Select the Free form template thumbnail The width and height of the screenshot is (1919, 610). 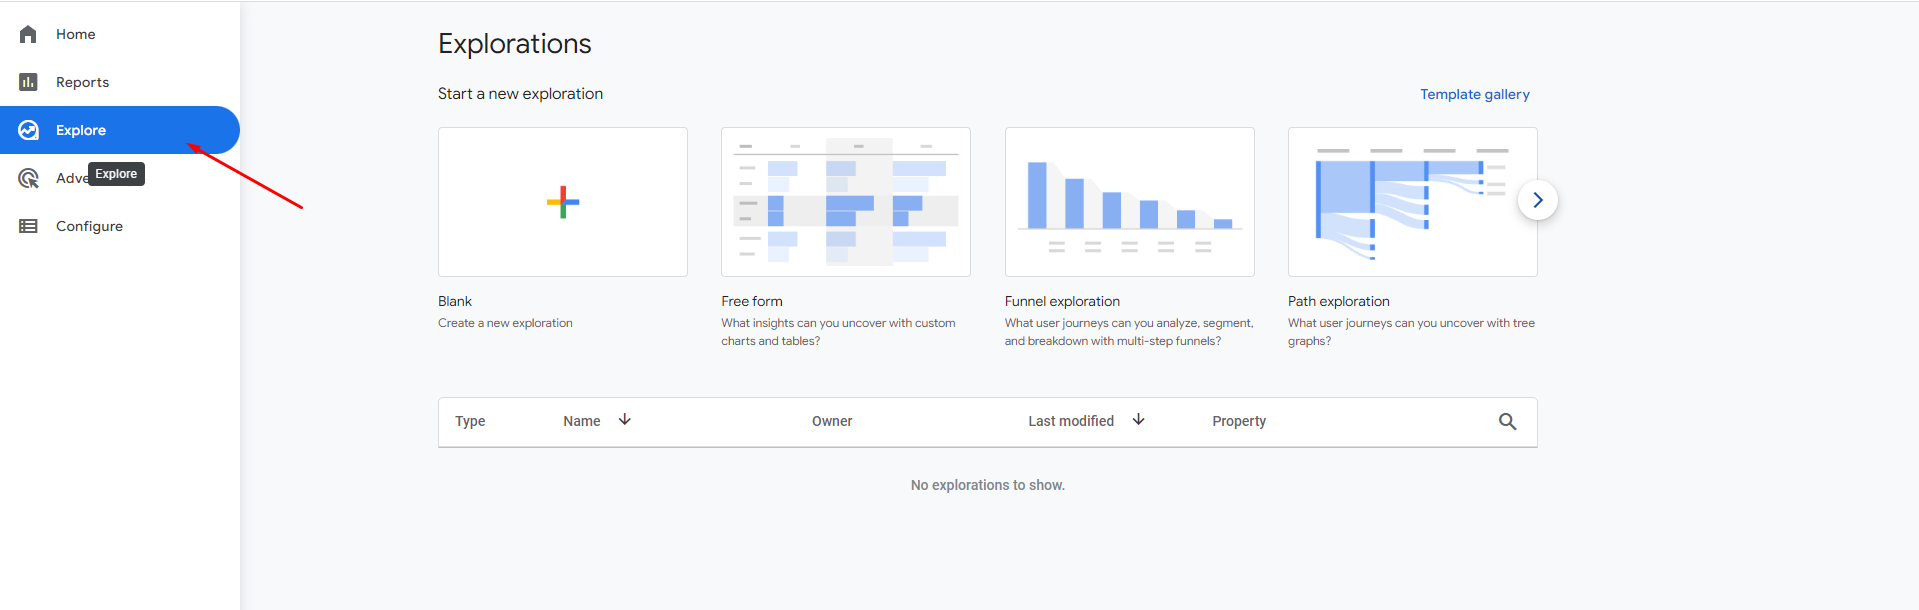tap(846, 202)
